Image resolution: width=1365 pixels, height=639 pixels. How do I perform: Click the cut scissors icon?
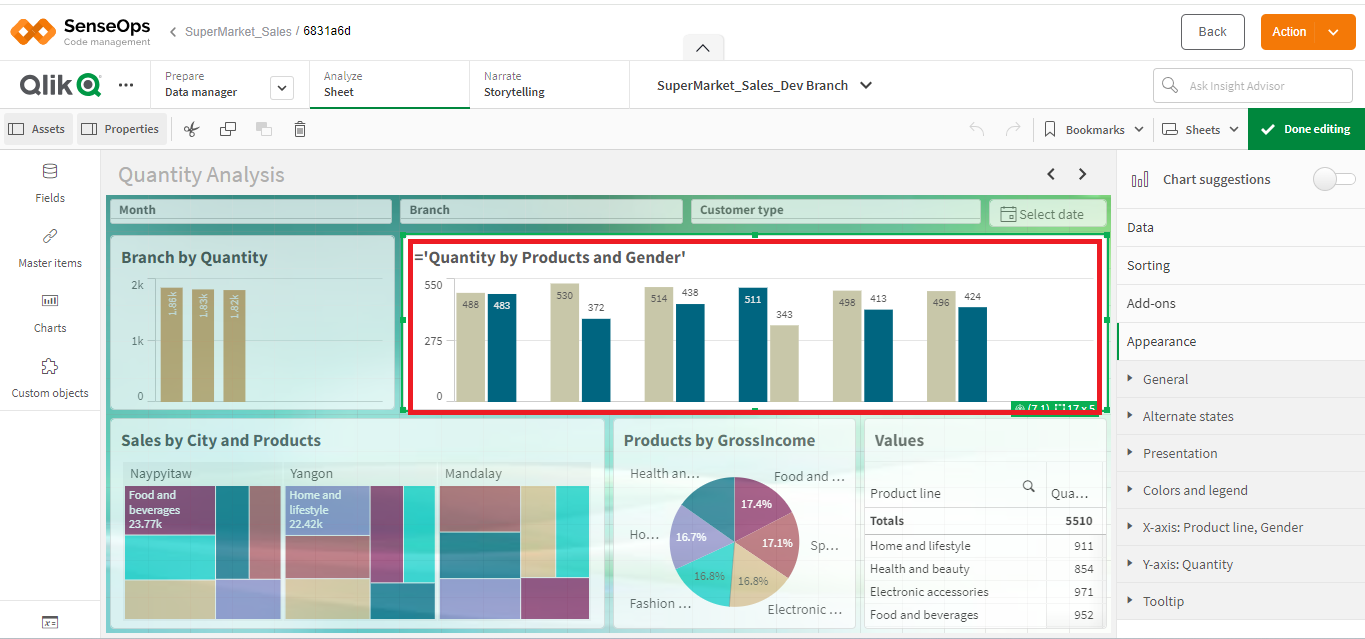tap(192, 129)
